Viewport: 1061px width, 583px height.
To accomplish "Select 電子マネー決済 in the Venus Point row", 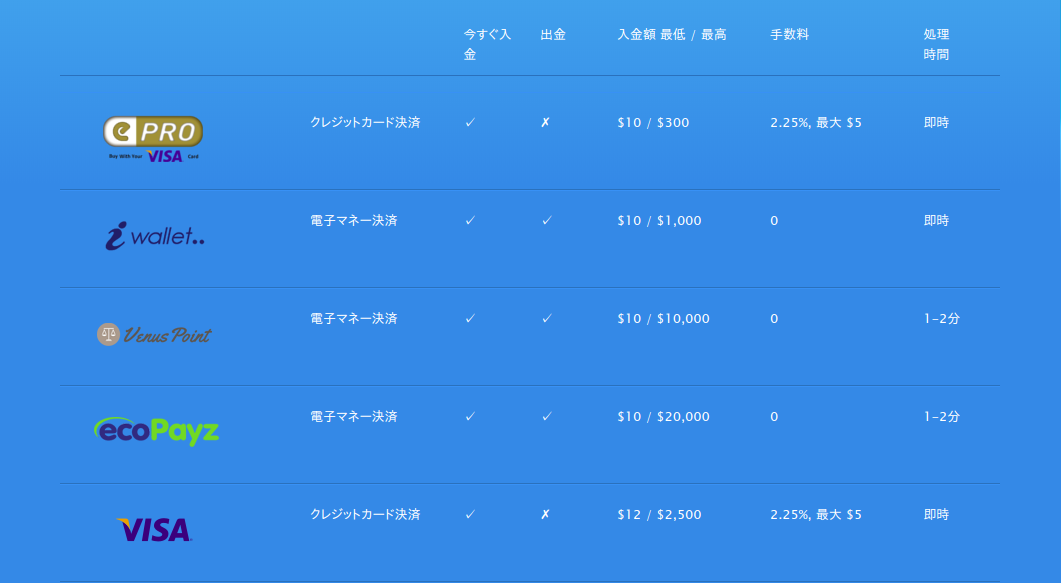I will coord(354,319).
